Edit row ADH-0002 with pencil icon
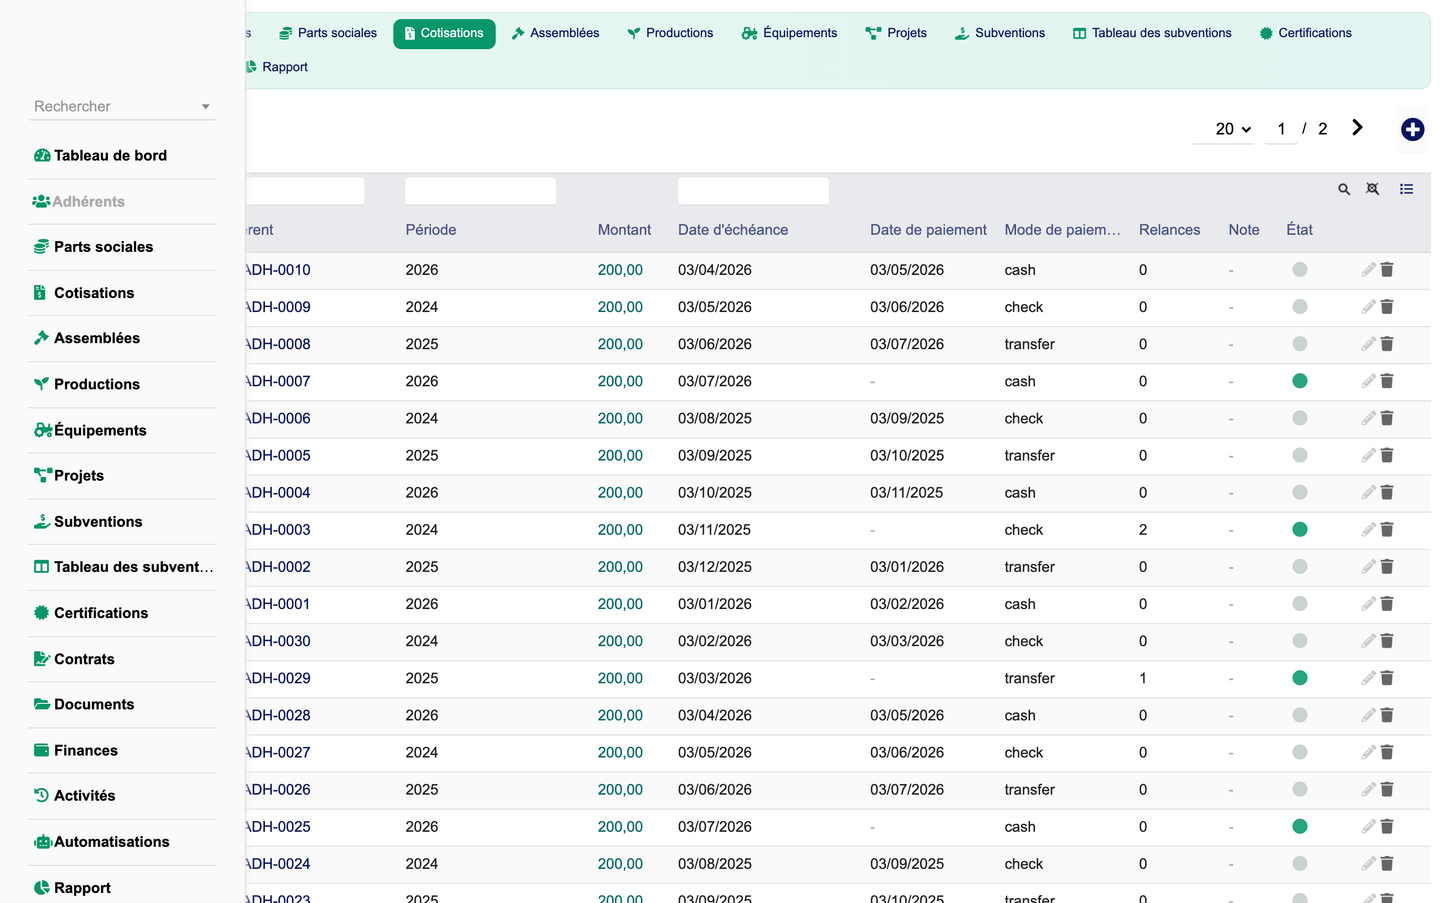This screenshot has width=1445, height=903. click(x=1368, y=567)
